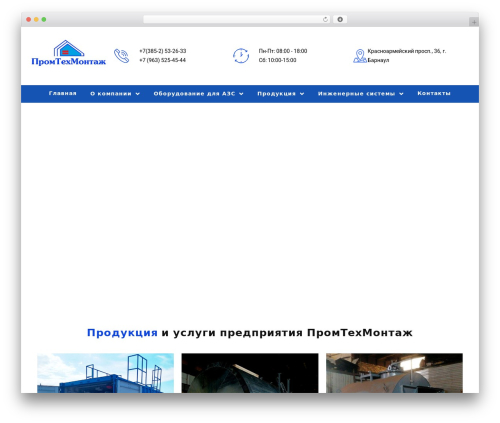Screen dimensions: 500x423
Task: Click the Пн-Пт: 08:00 - 18:00 text
Action: tap(283, 51)
